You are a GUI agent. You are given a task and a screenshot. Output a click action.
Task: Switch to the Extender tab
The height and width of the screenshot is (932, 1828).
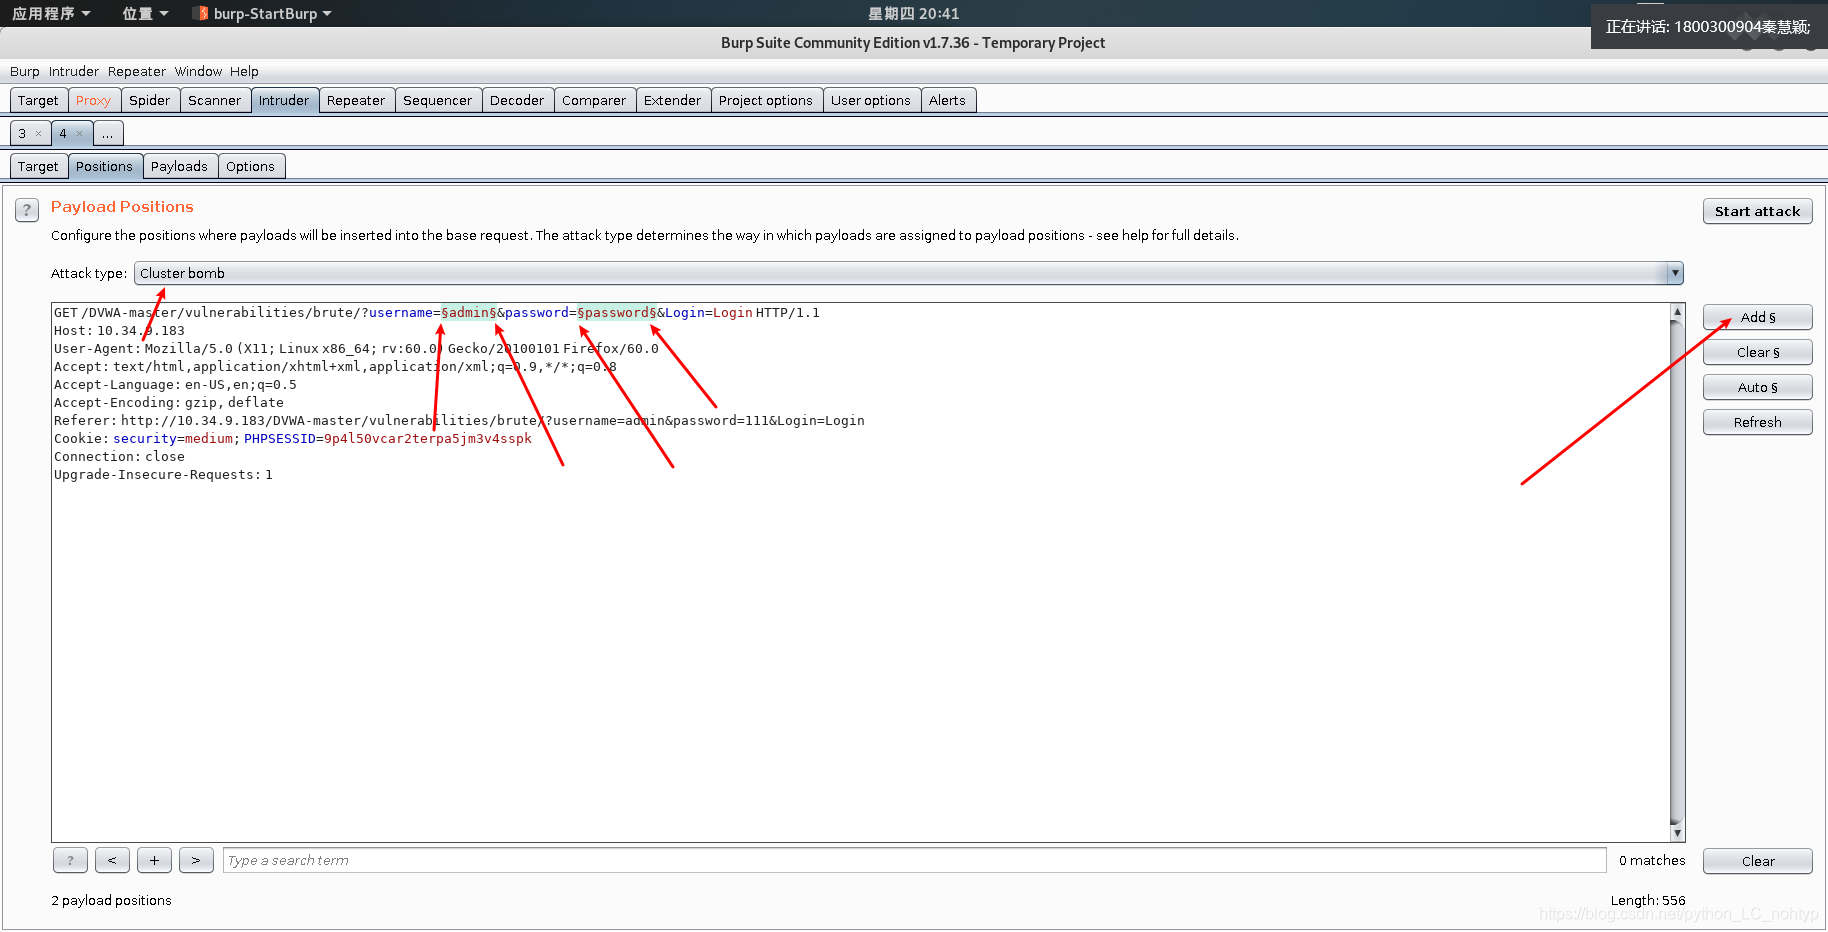[x=672, y=100]
